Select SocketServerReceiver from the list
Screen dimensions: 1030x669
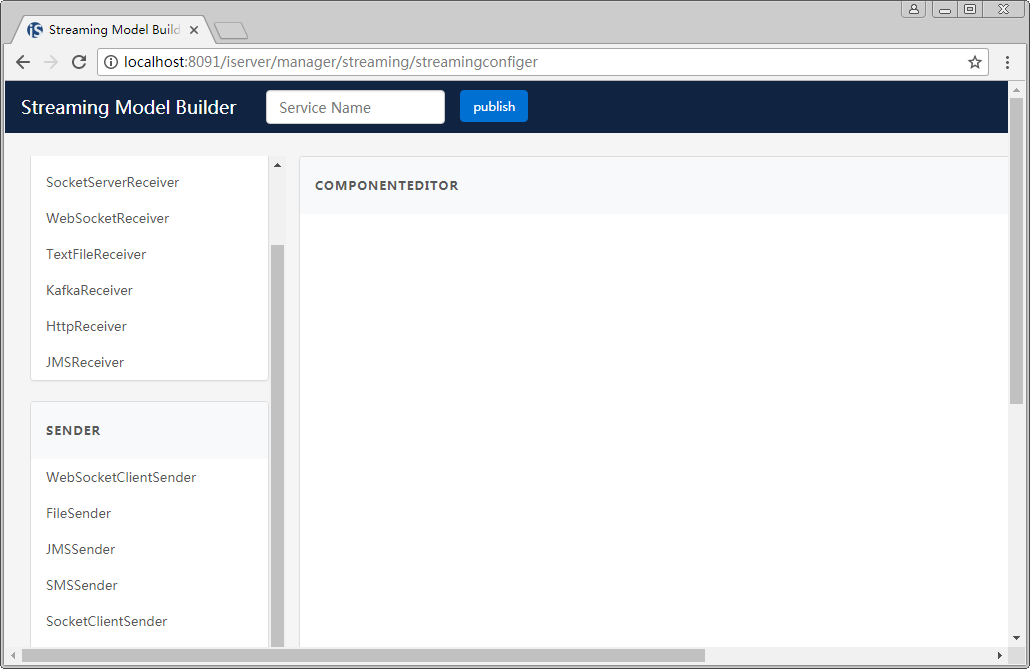point(112,182)
